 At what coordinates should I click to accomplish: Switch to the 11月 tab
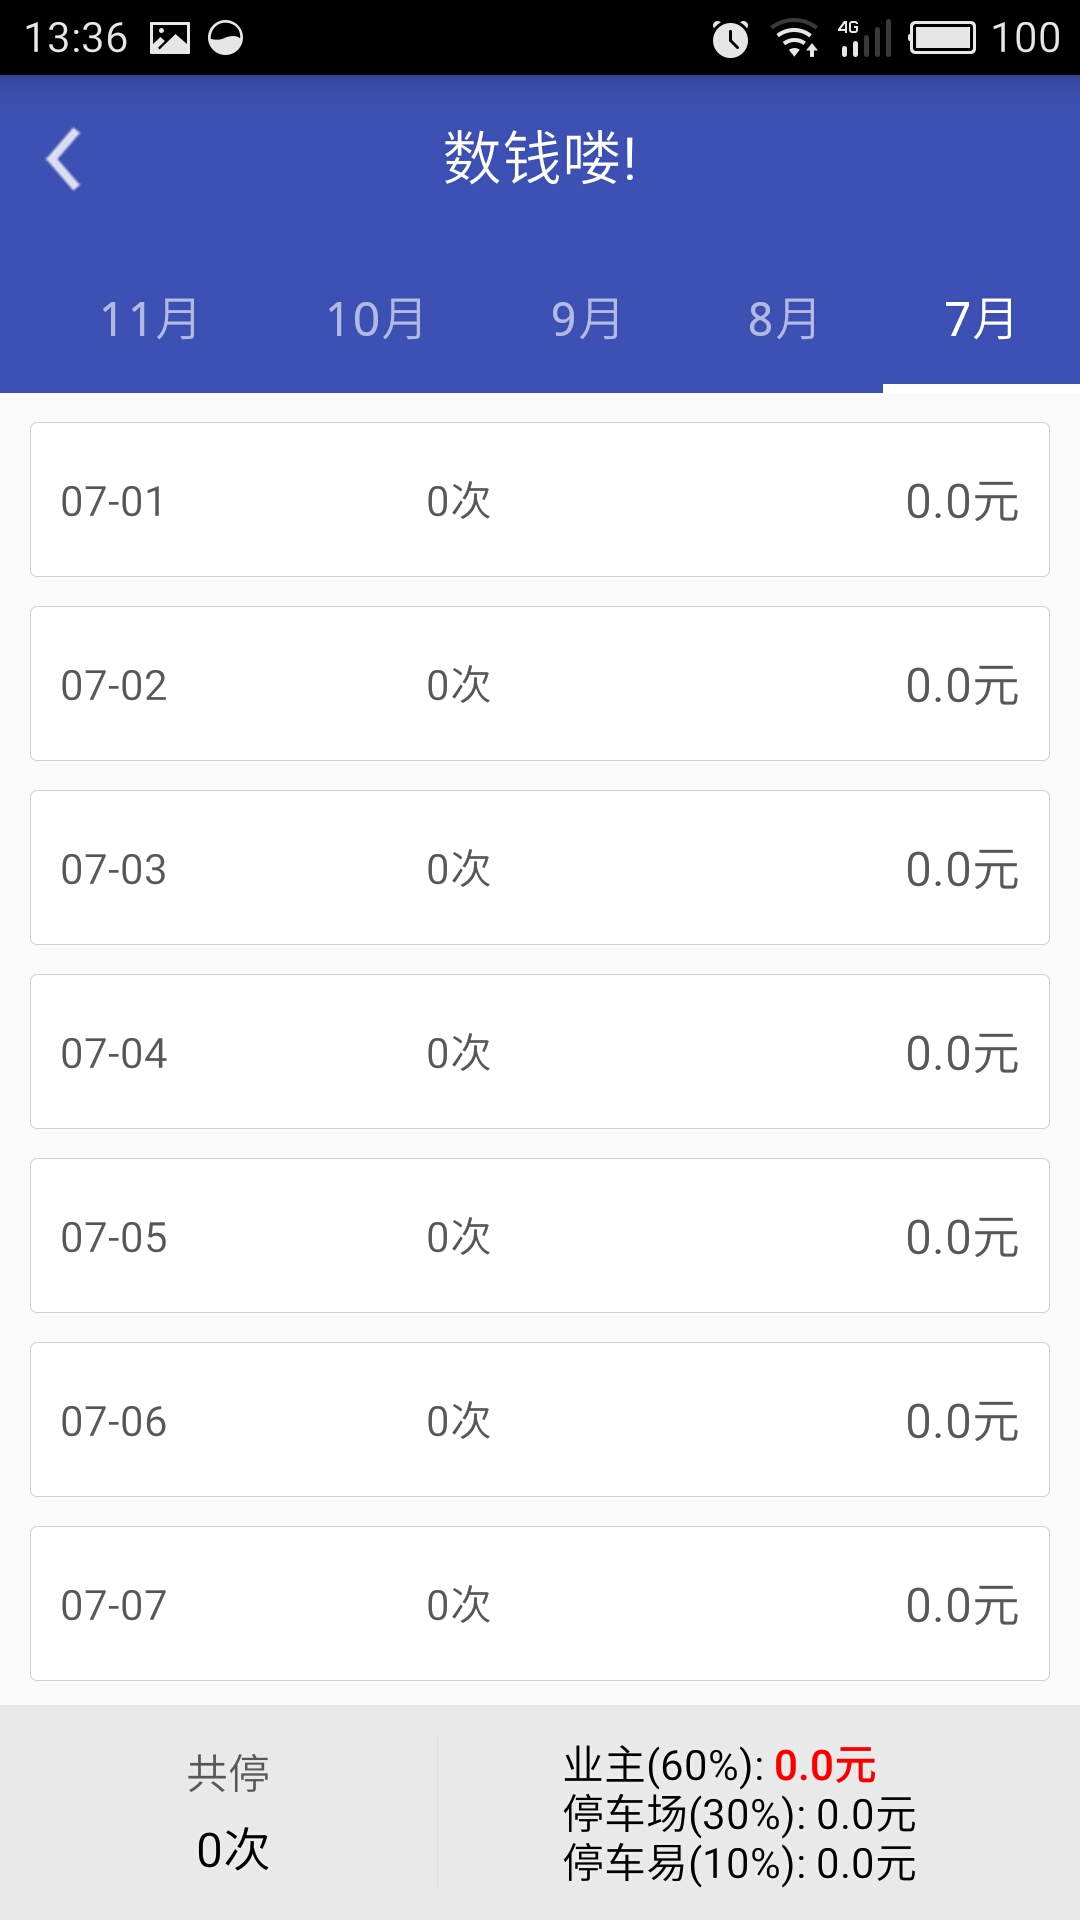[149, 320]
